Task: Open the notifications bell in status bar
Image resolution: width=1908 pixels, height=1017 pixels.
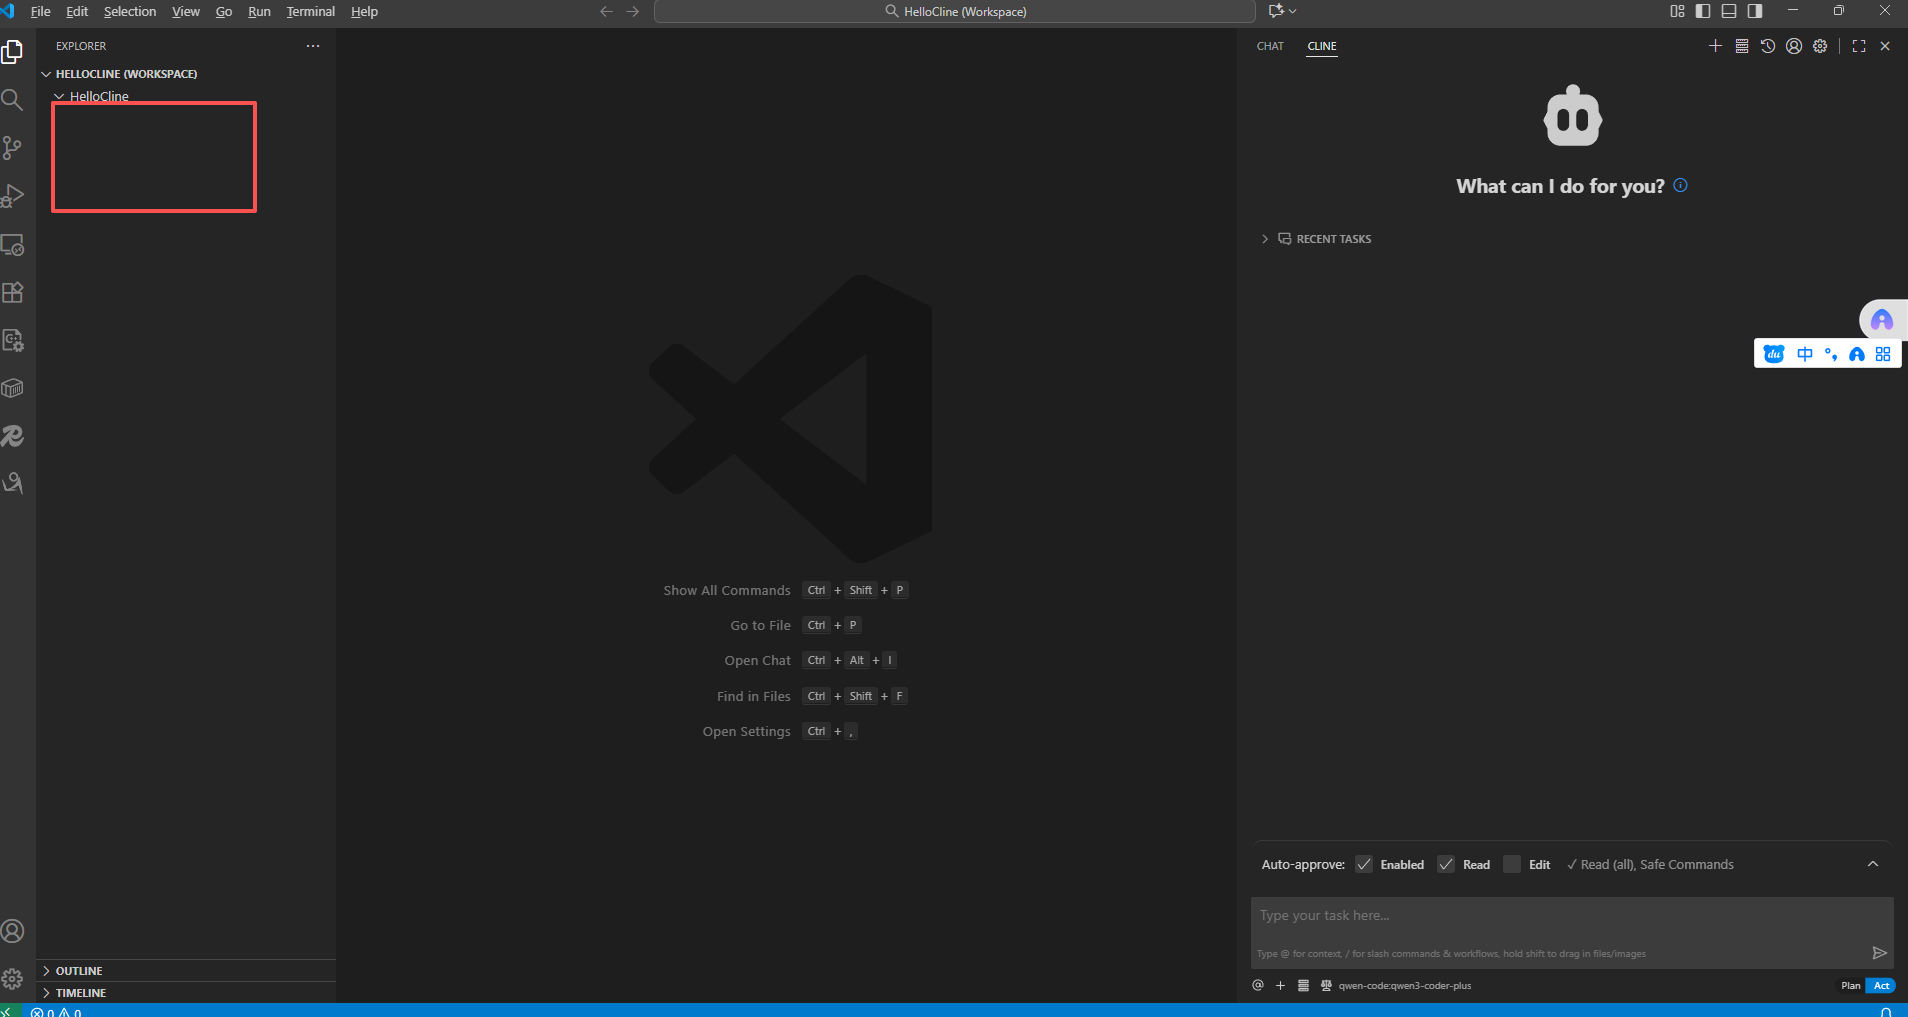Action: tap(1886, 1011)
